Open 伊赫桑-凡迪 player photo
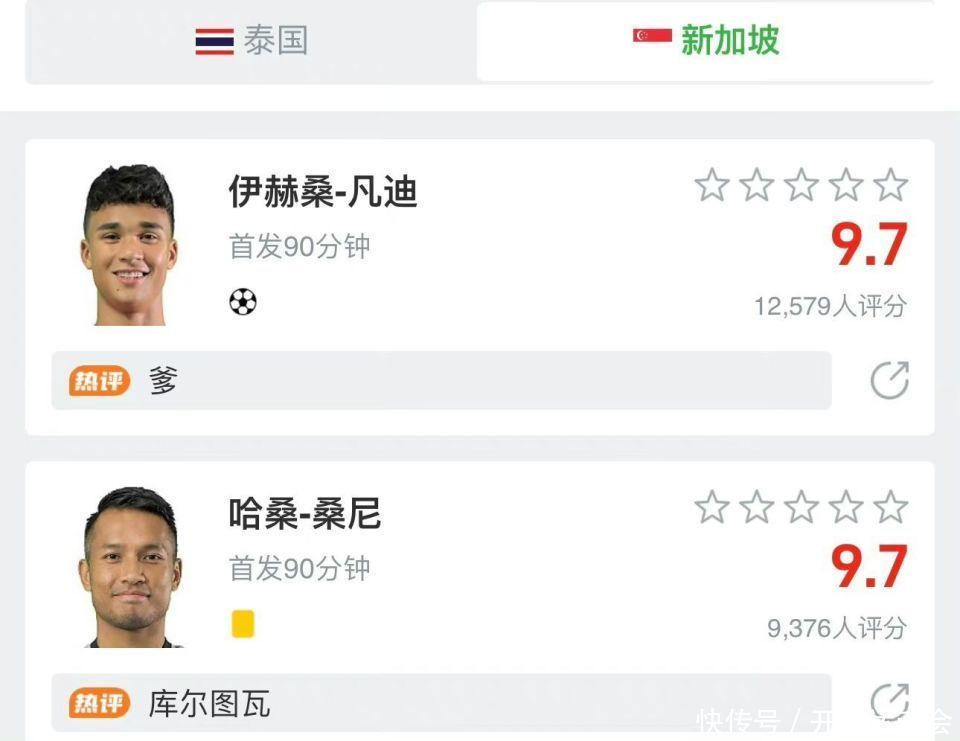 click(129, 245)
